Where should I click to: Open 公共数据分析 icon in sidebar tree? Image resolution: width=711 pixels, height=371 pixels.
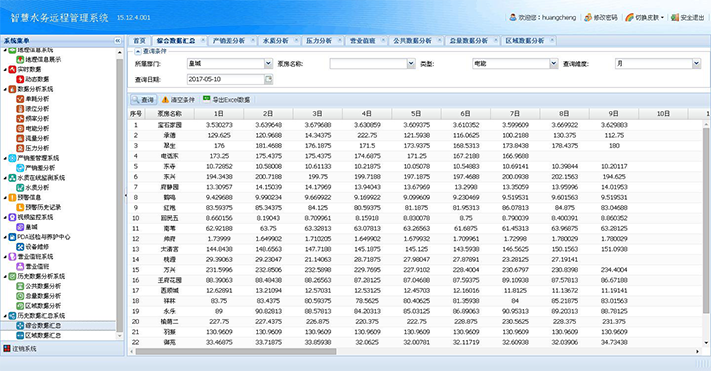pos(20,286)
